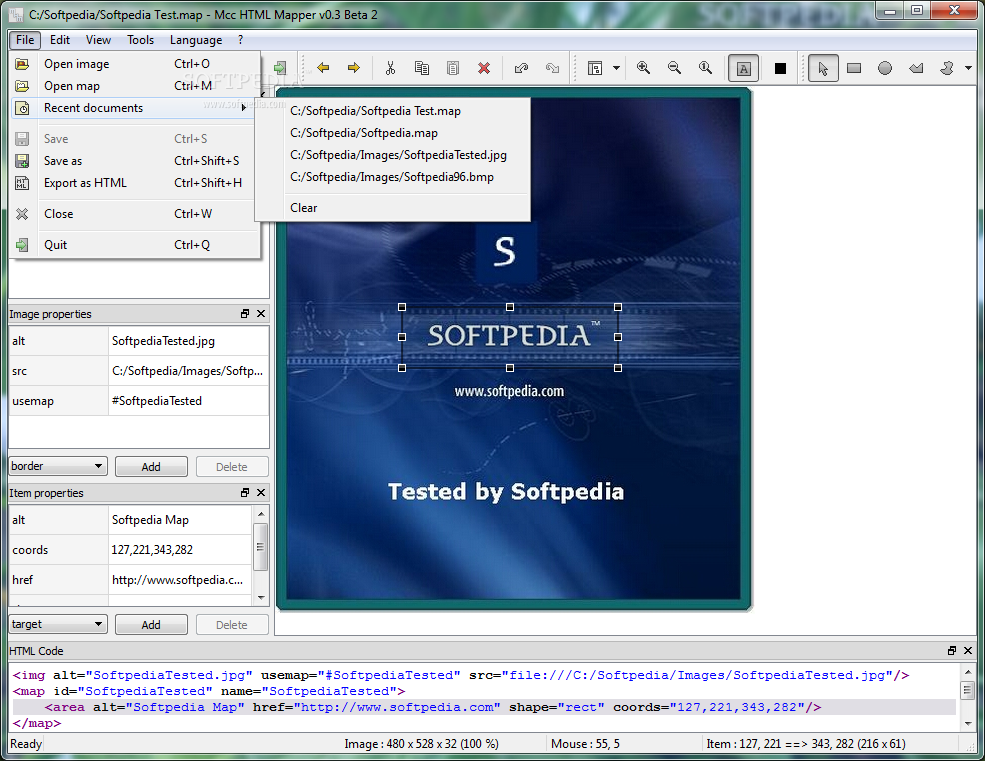Click the HTML Code panel vertical scrollbar
The image size is (985, 761).
click(967, 698)
